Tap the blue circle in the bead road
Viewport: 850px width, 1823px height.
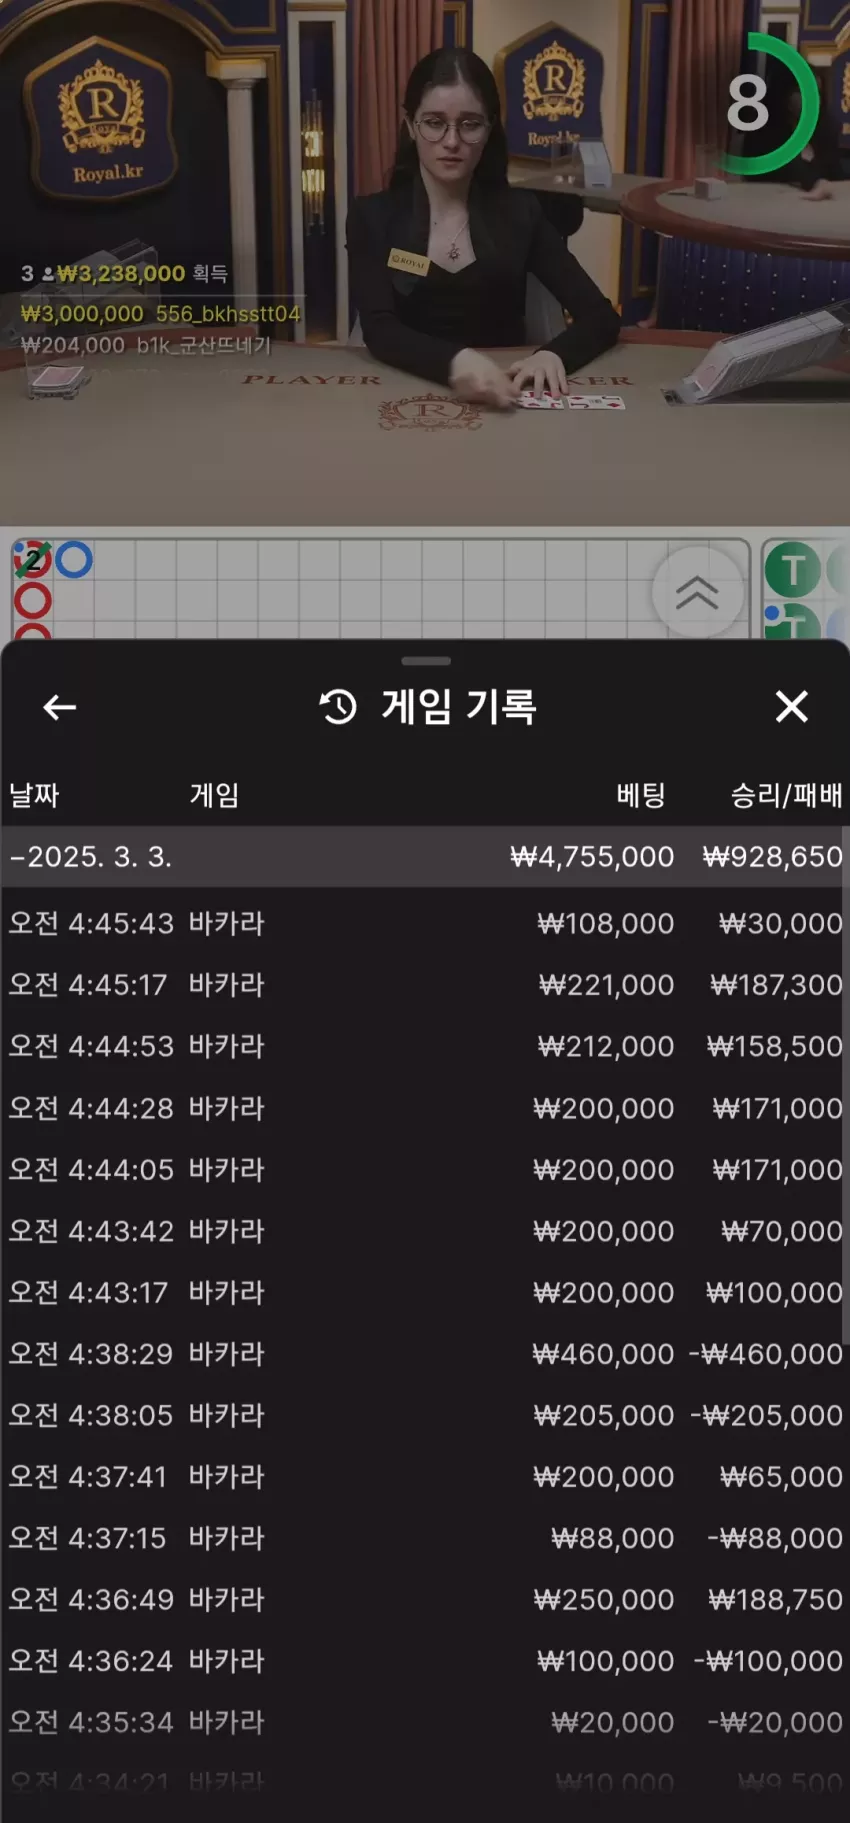pyautogui.click(x=74, y=560)
